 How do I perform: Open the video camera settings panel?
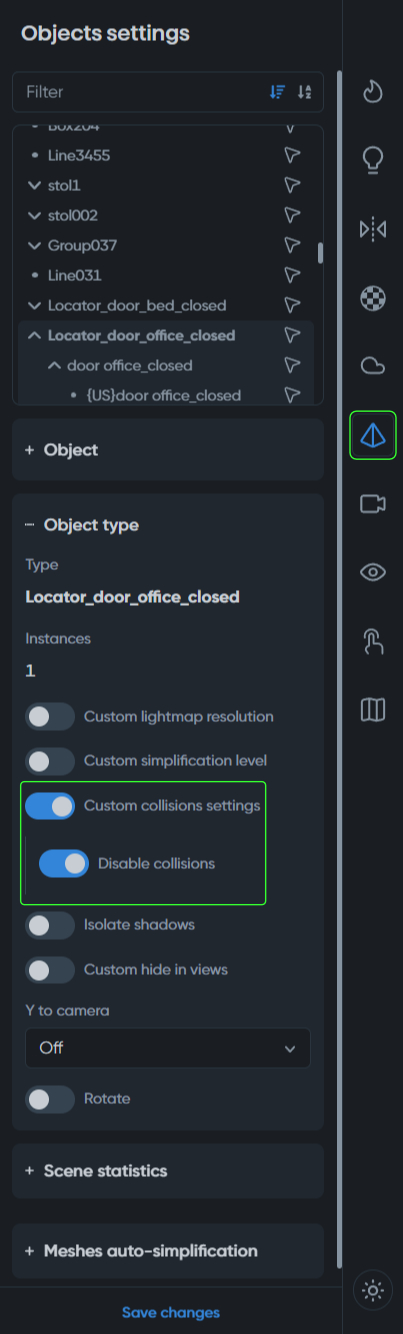coord(373,504)
